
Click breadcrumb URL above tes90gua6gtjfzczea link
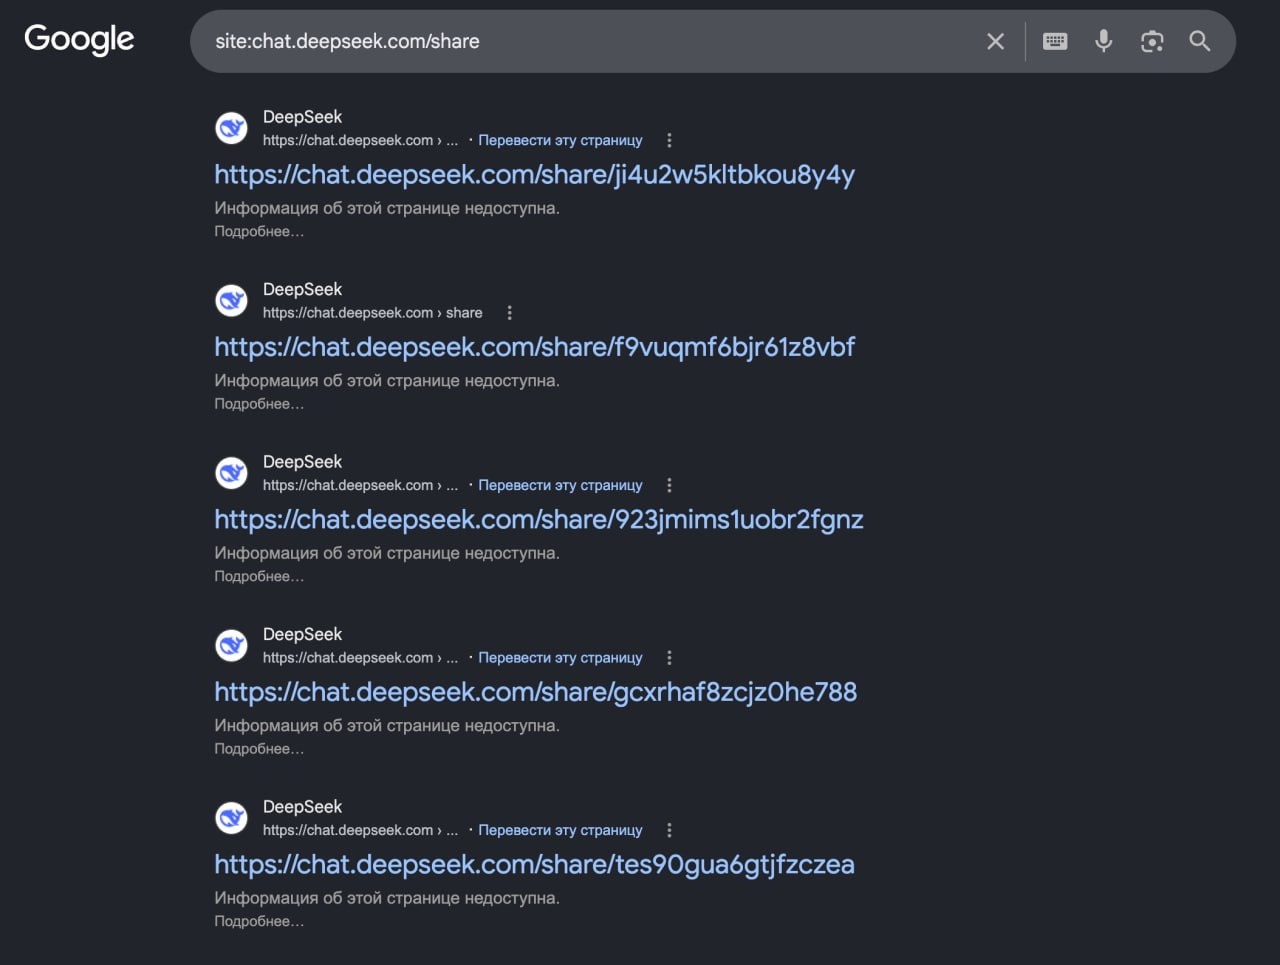tap(360, 830)
